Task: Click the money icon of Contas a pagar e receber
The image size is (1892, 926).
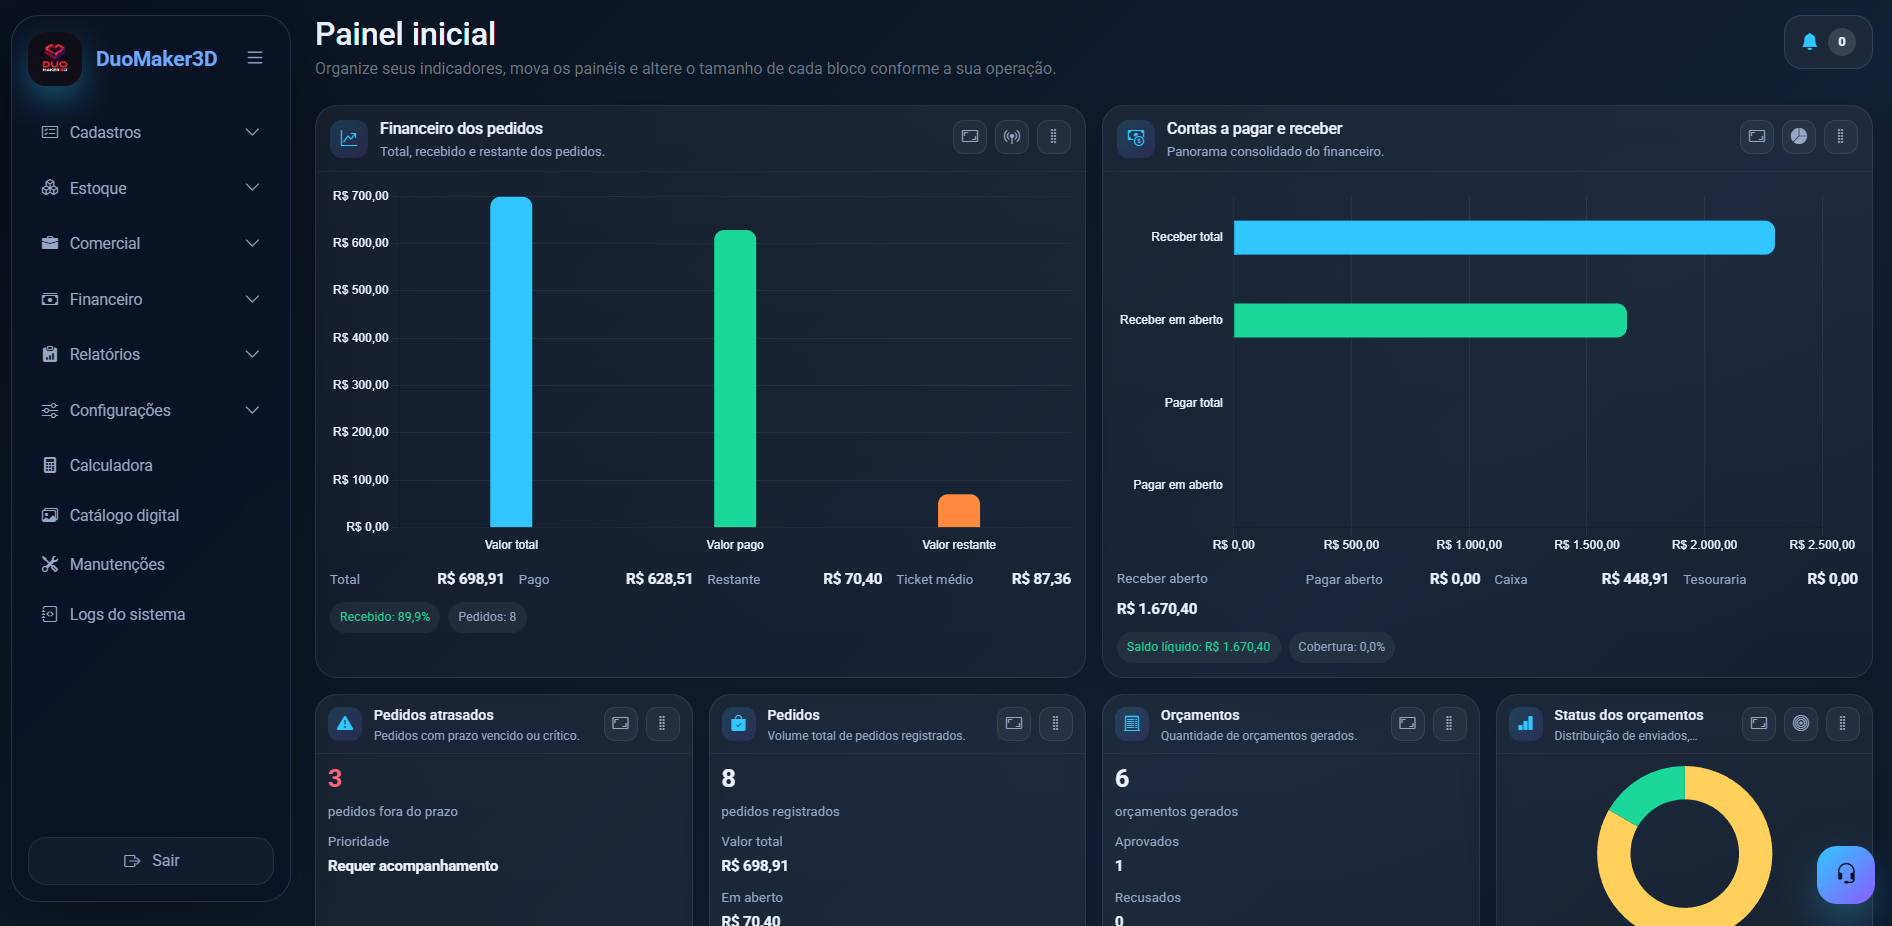Action: pos(1136,138)
